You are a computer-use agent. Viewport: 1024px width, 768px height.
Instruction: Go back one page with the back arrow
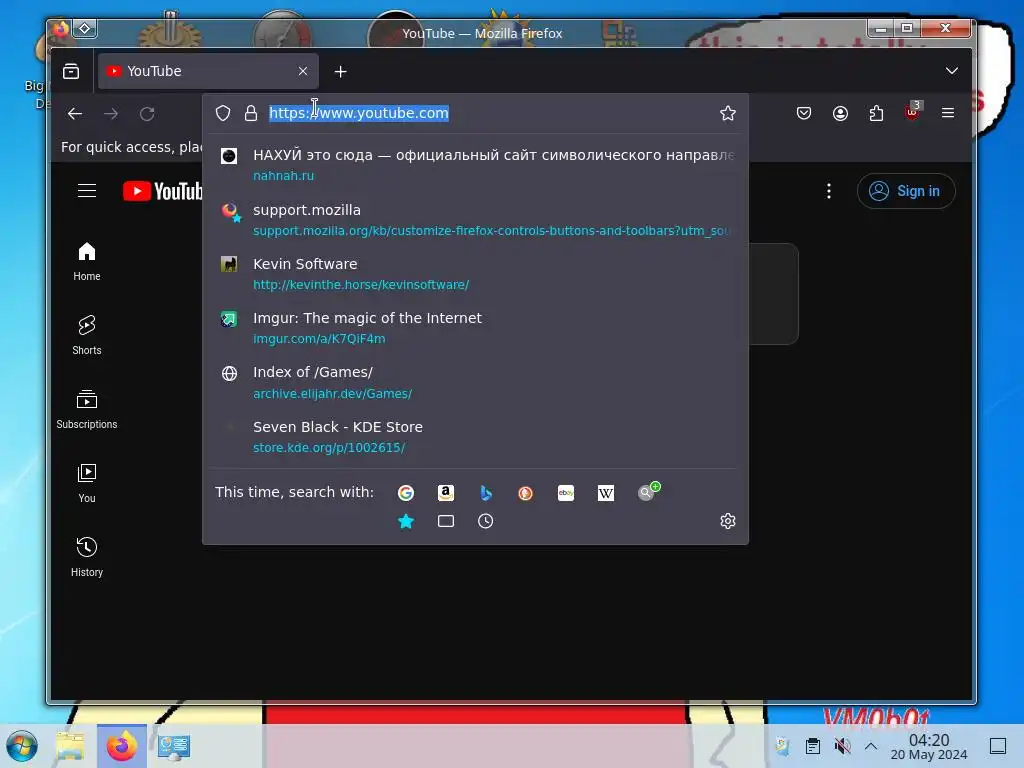[x=75, y=114]
